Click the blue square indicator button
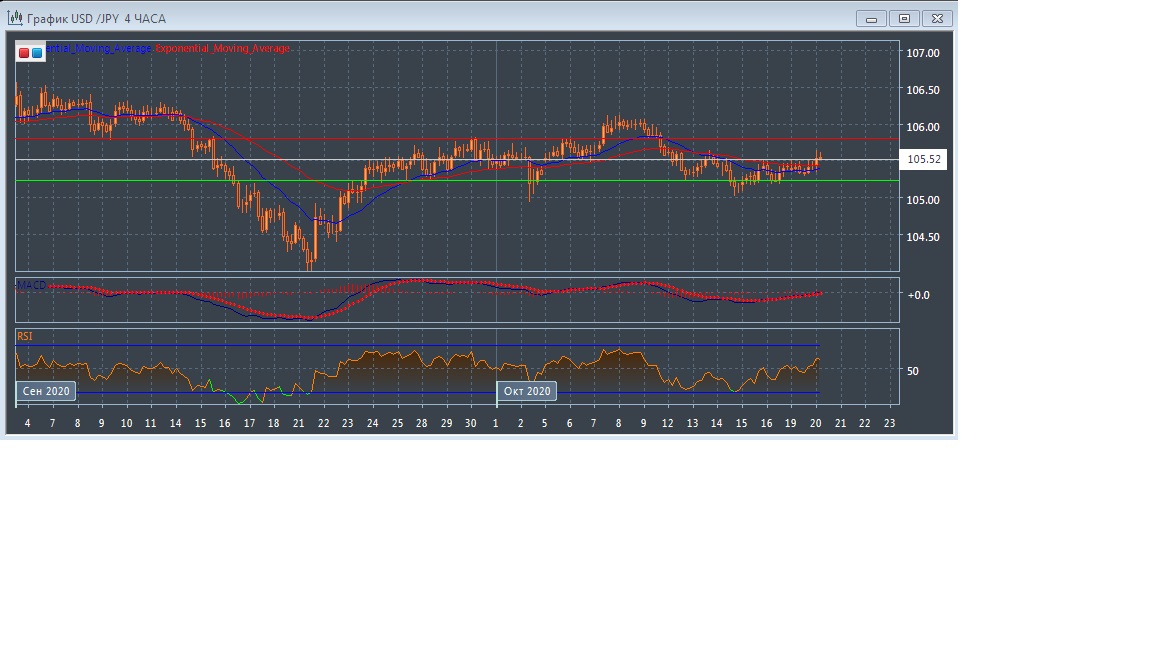 [37, 52]
